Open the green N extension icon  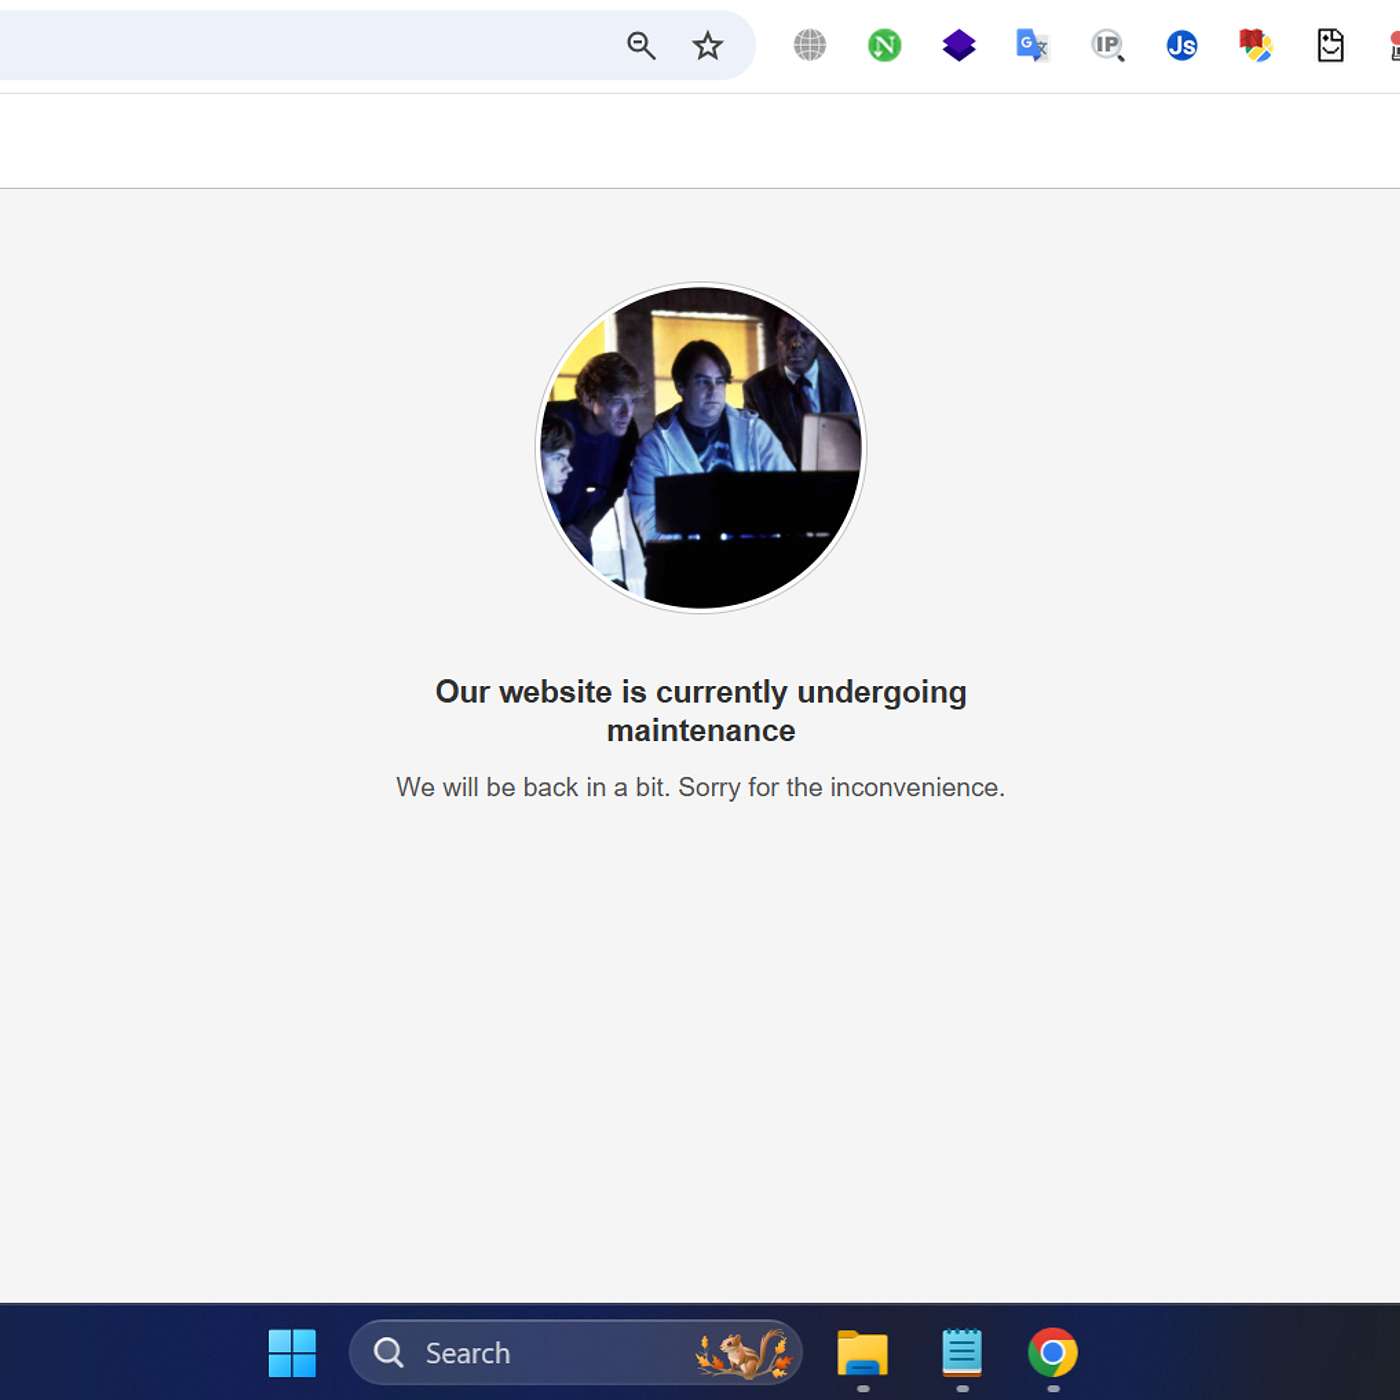pos(884,45)
